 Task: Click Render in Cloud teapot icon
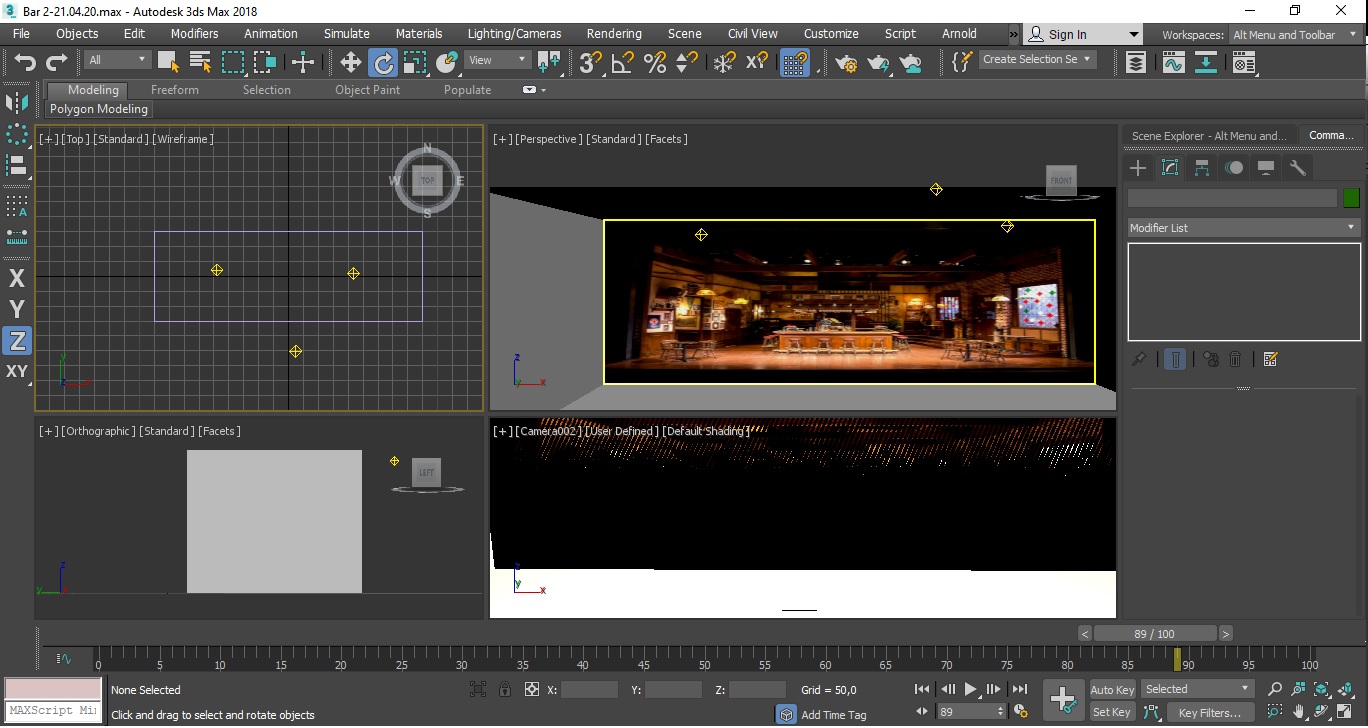pyautogui.click(x=911, y=63)
